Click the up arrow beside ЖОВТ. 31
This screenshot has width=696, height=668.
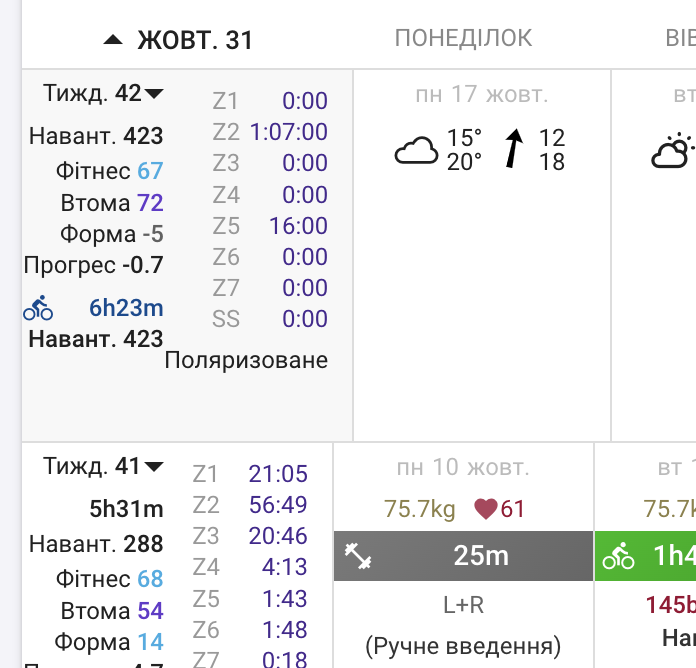(113, 40)
